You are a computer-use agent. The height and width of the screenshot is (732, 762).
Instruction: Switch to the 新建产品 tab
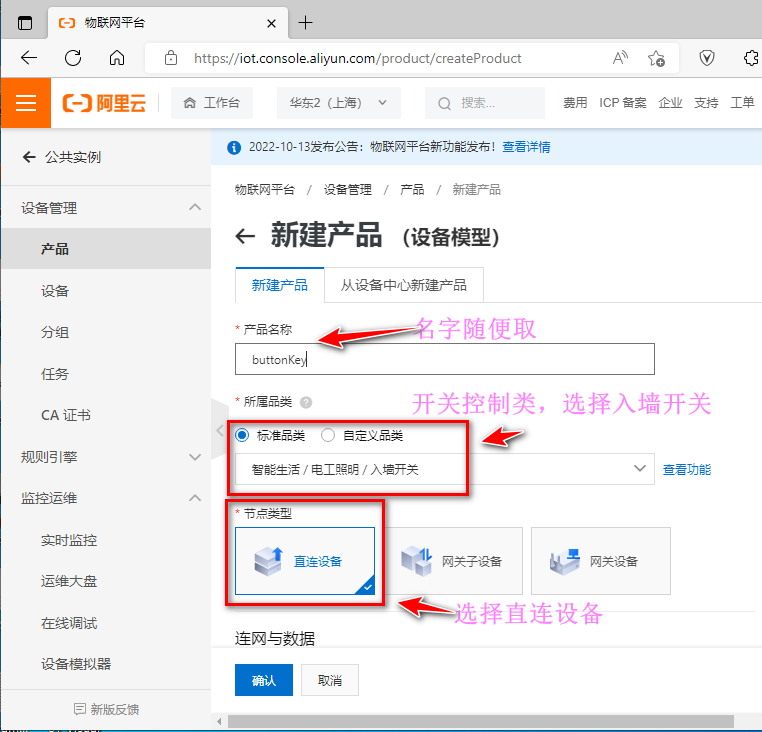click(280, 285)
